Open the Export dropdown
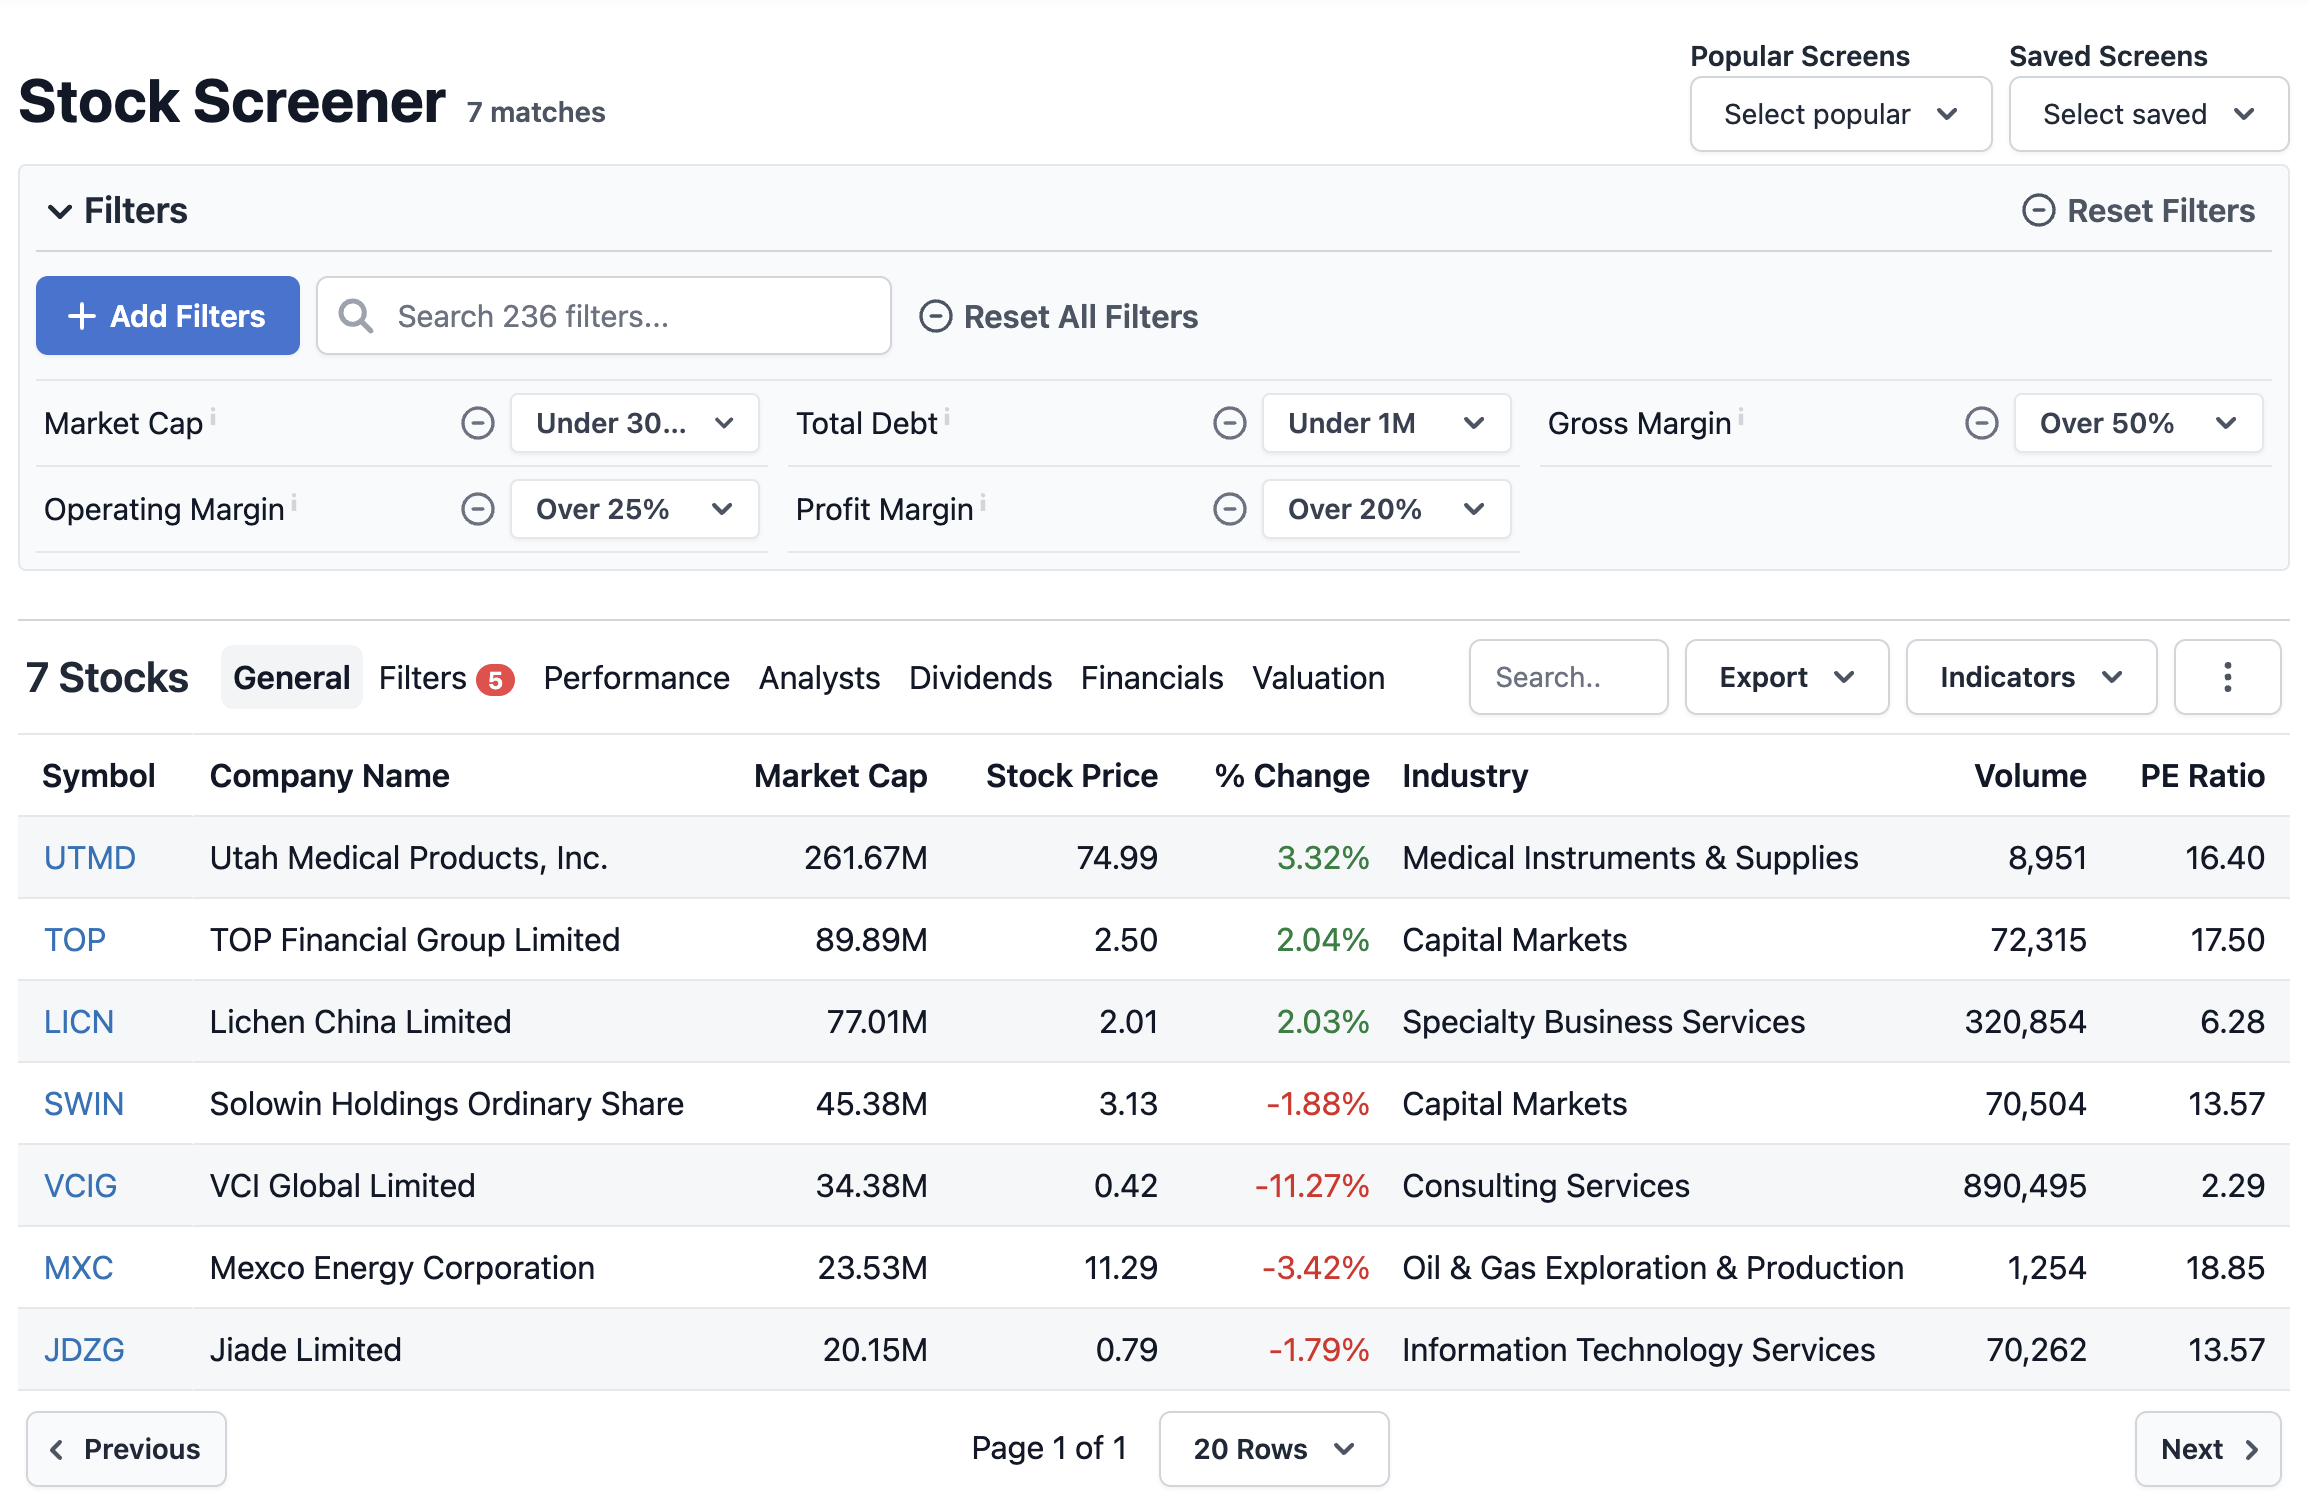The width and height of the screenshot is (2308, 1508). 1786,677
